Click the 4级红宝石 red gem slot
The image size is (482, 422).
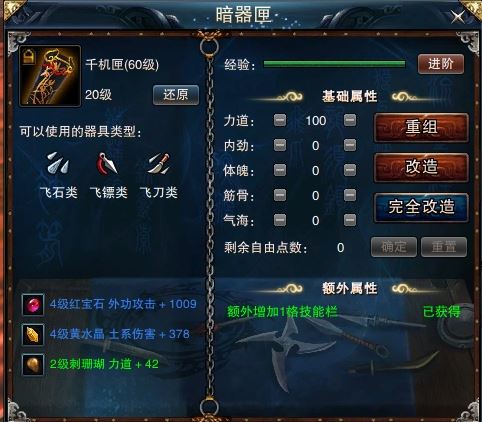(x=33, y=304)
